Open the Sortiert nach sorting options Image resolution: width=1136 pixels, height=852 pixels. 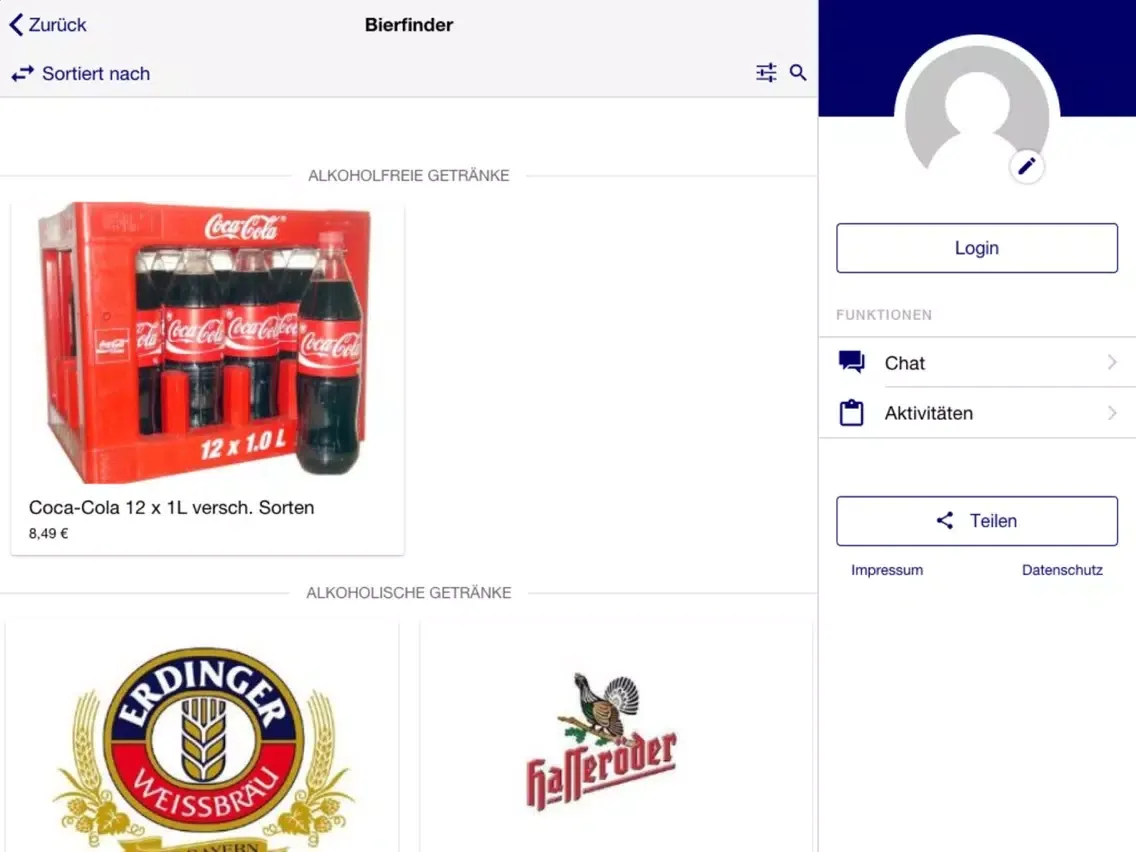[81, 73]
